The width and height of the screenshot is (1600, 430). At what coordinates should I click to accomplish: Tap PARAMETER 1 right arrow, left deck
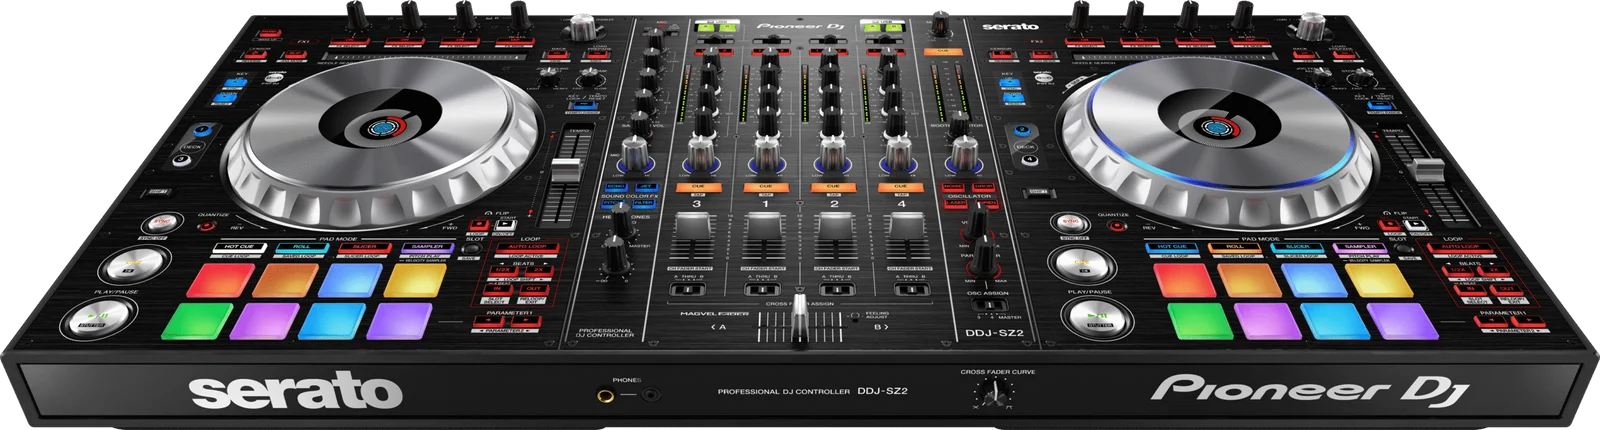(x=528, y=323)
